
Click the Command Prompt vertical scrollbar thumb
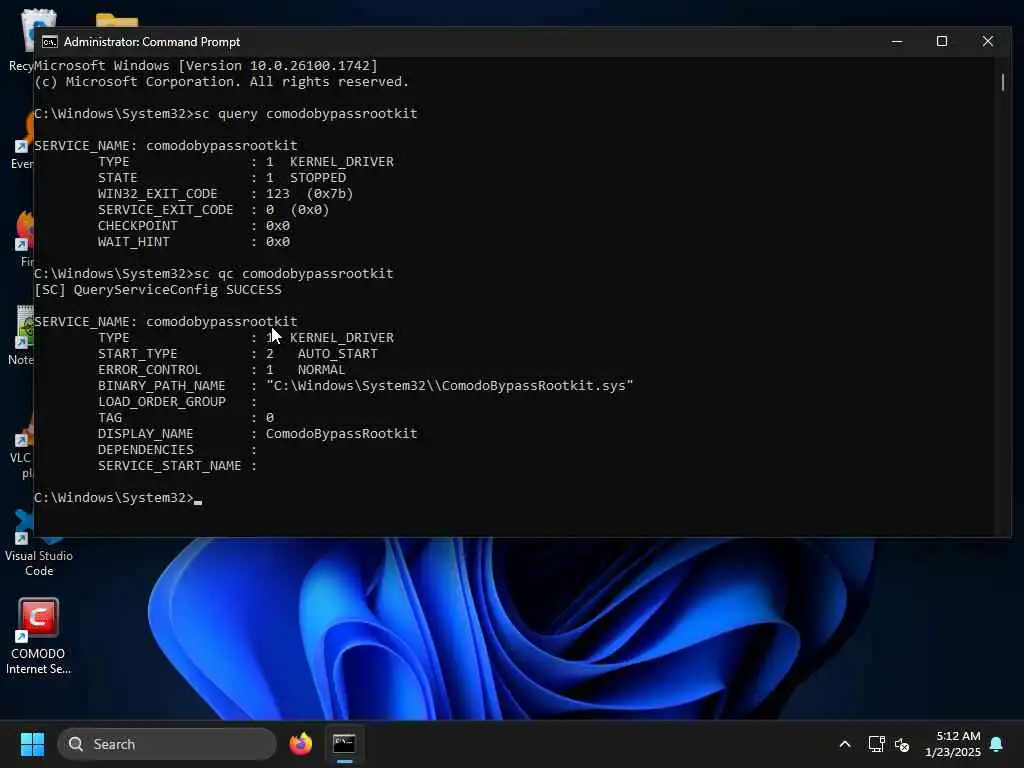[x=1002, y=82]
